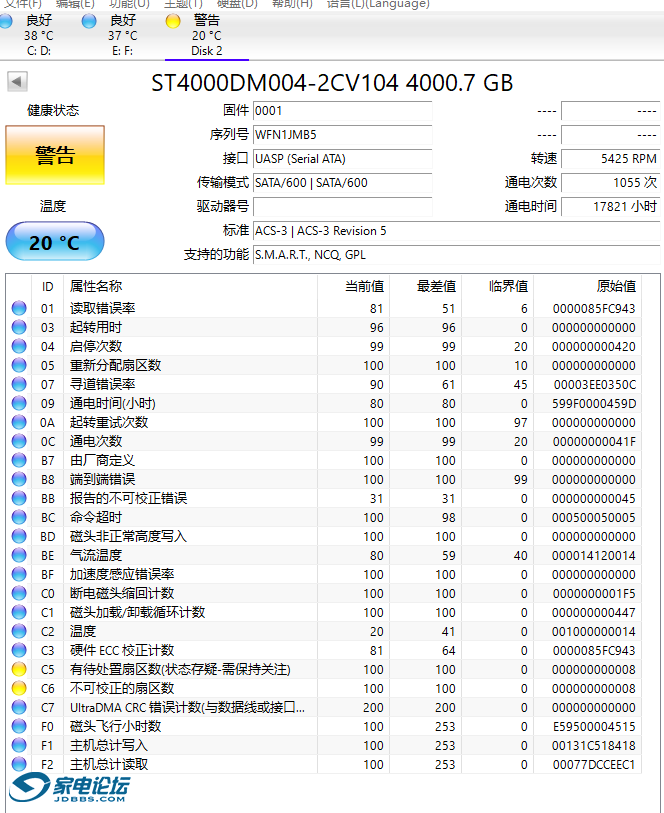The height and width of the screenshot is (813, 664).
Task: Click the 20 °C temperature button
Action: (55, 242)
